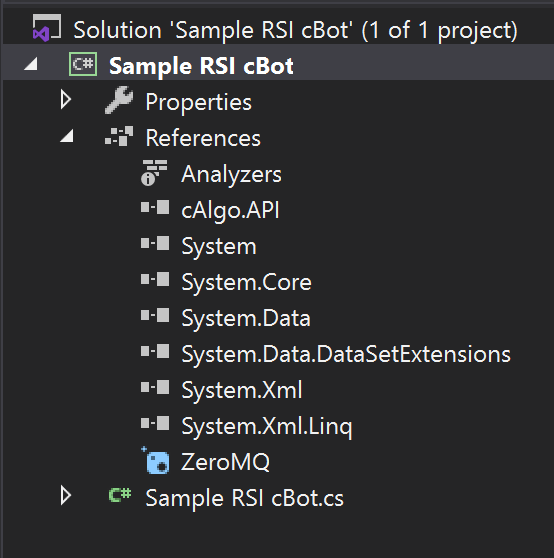Select the System reference
Screen dimensions: 554x558
coord(219,246)
